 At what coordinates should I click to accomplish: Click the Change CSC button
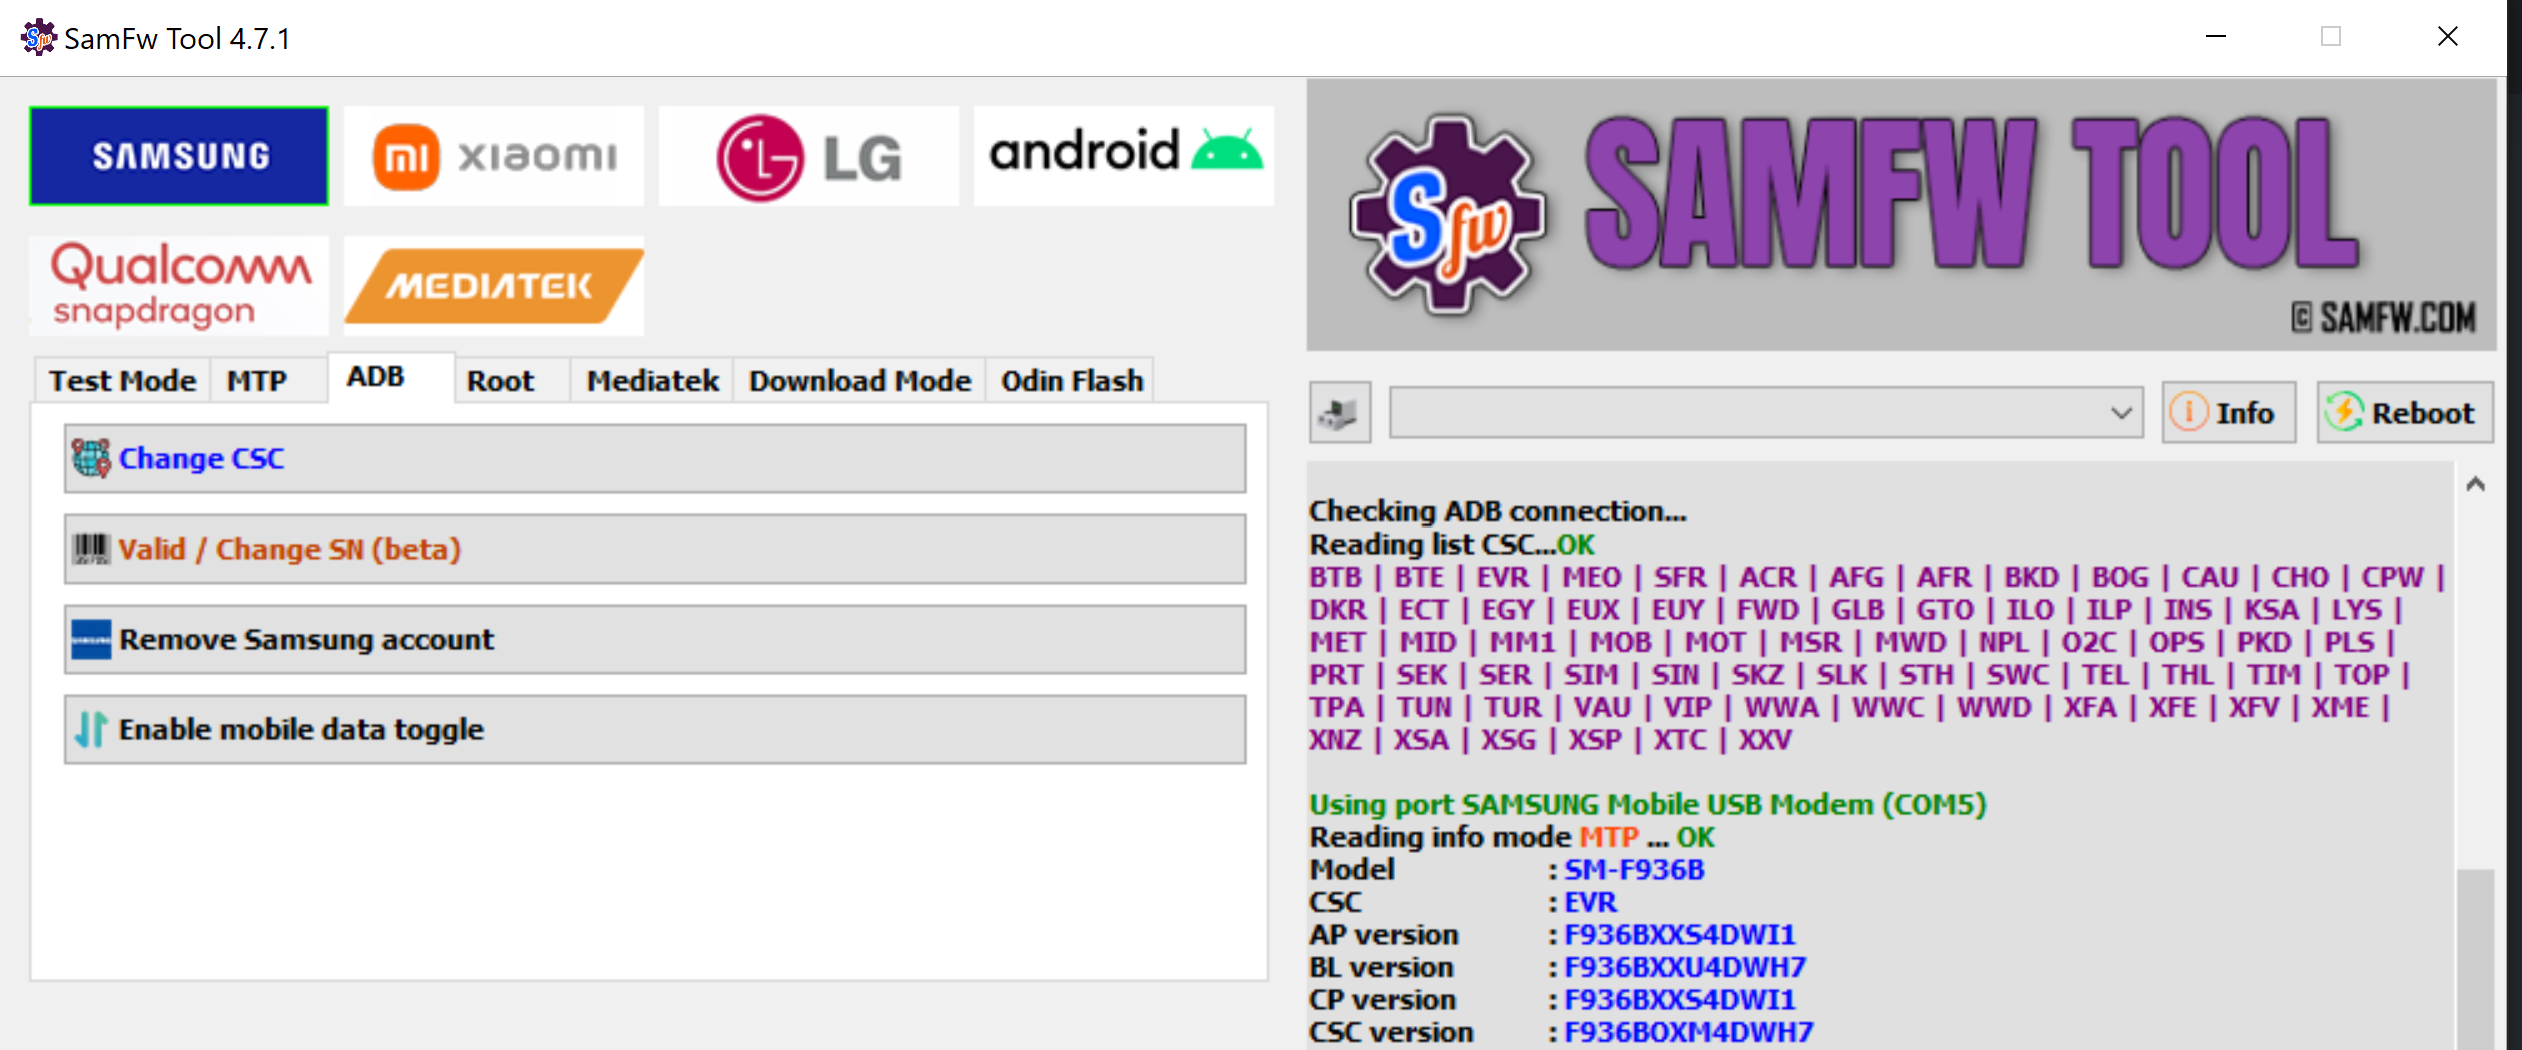coord(655,458)
